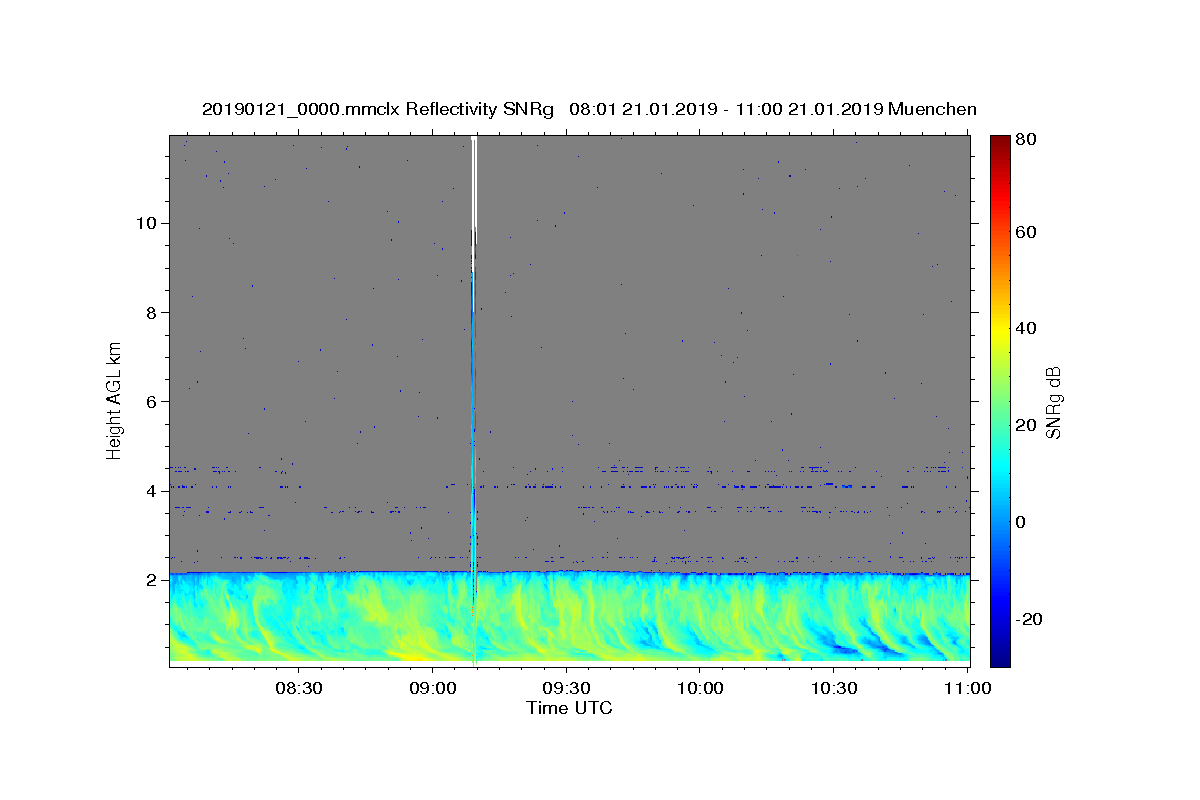The height and width of the screenshot is (800, 1200).
Task: Click the 08:30 time tick label
Action: click(298, 689)
